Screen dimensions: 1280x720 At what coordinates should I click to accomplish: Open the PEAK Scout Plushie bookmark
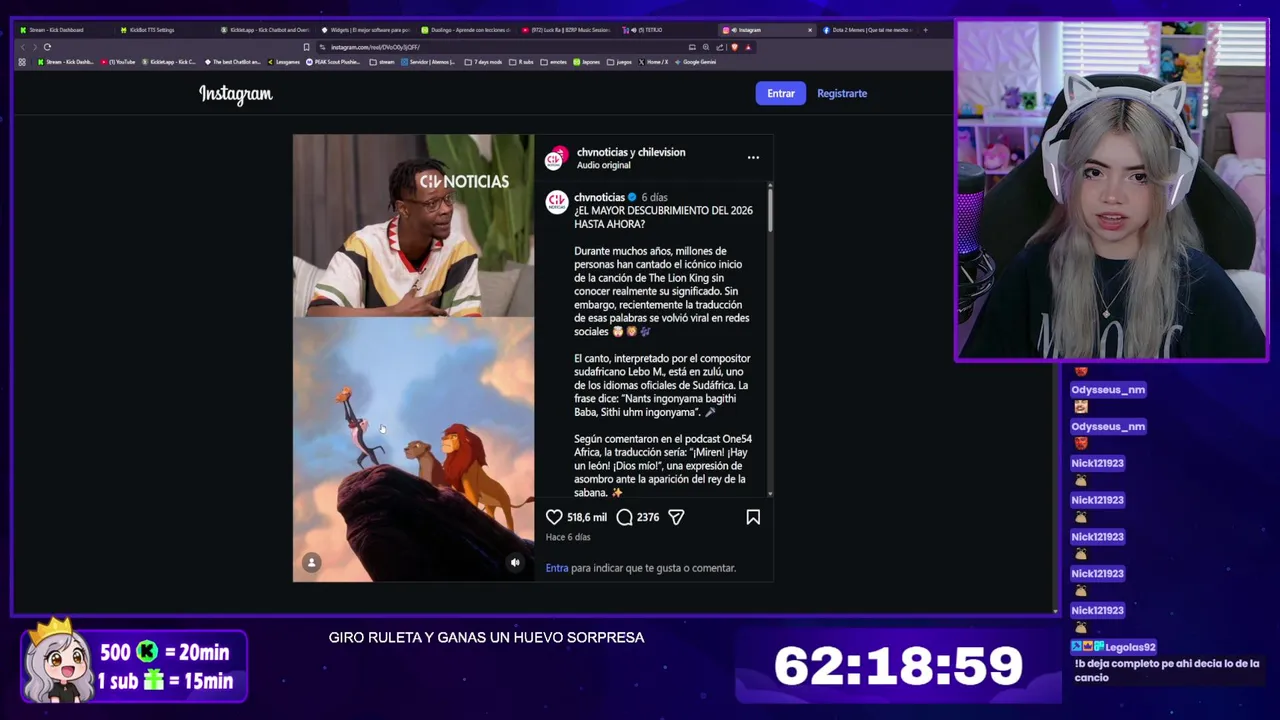click(334, 62)
